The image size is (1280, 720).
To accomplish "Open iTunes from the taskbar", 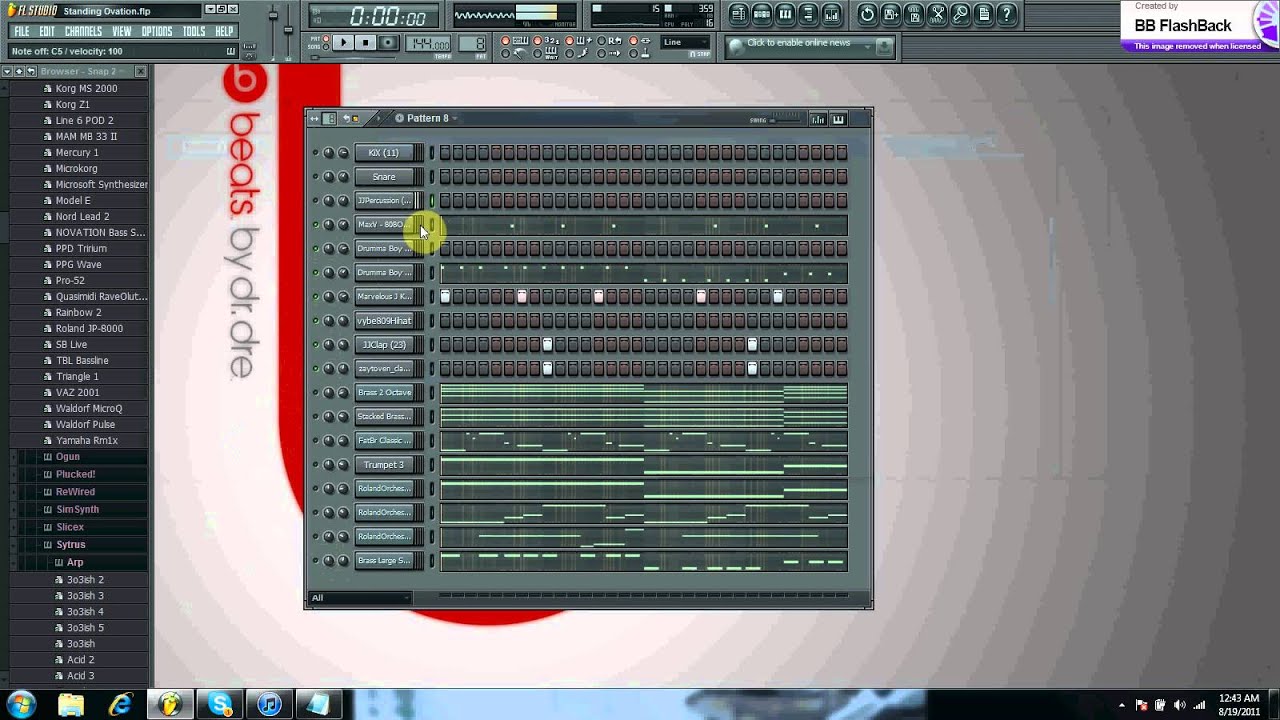I will (x=269, y=704).
